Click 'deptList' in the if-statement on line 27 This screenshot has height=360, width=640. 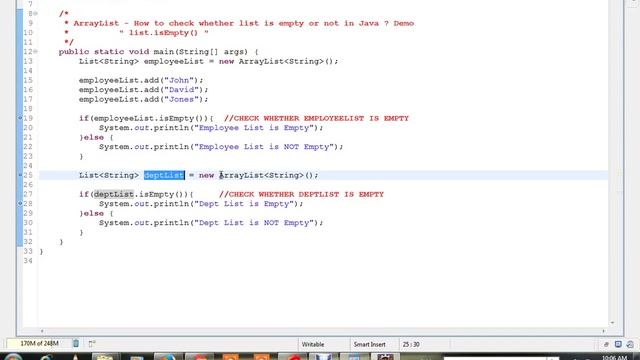coord(114,194)
